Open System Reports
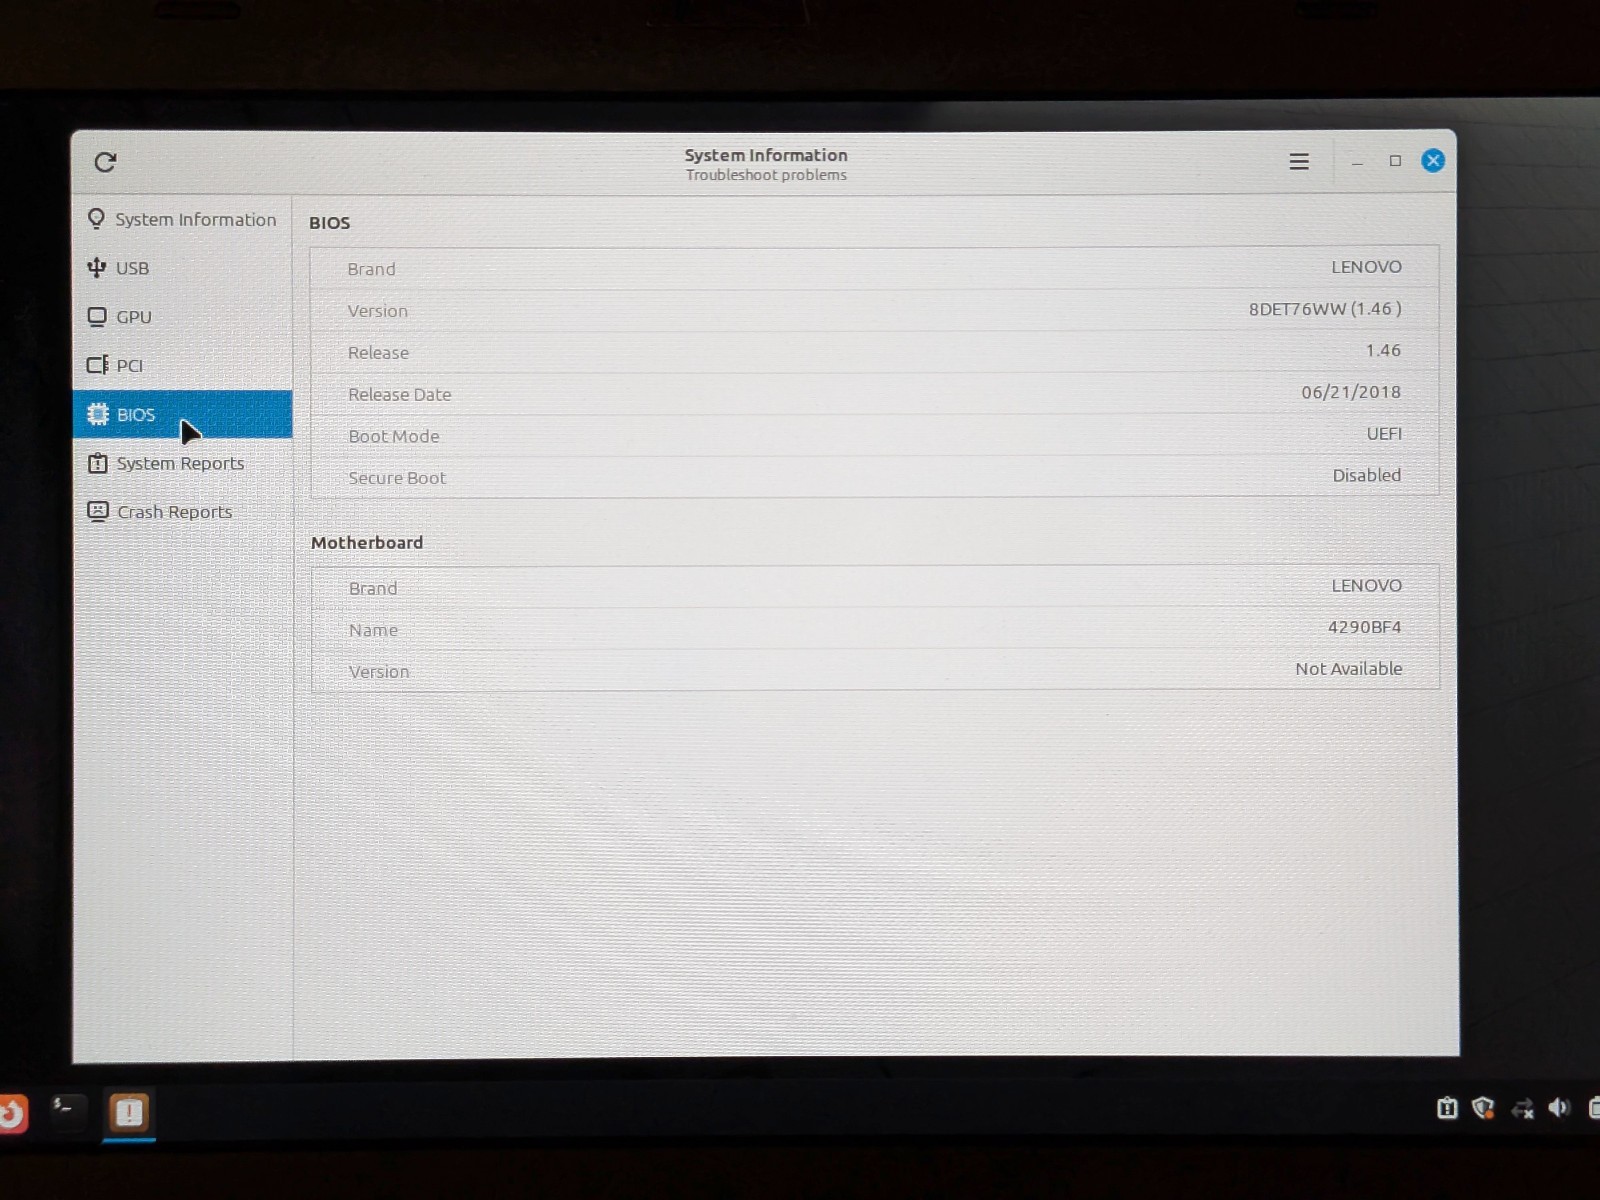Image resolution: width=1600 pixels, height=1200 pixels. point(182,463)
